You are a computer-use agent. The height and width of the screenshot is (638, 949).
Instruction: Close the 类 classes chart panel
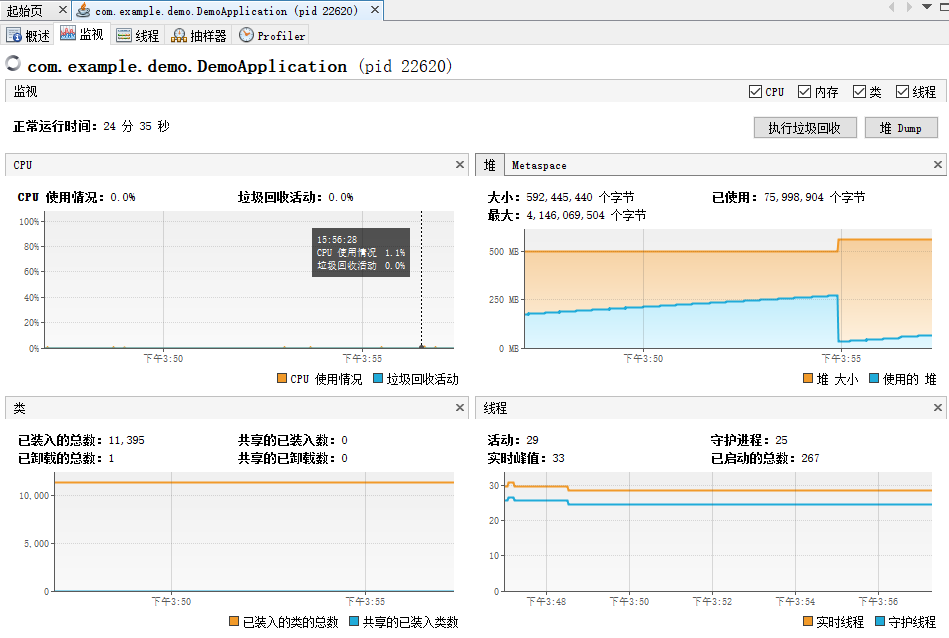[x=460, y=407]
